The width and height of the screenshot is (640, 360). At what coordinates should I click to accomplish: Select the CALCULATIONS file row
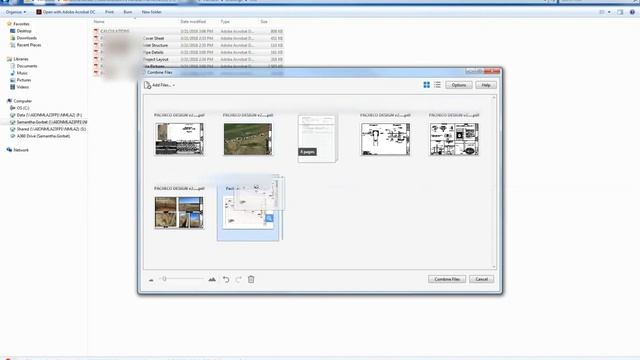click(x=188, y=31)
